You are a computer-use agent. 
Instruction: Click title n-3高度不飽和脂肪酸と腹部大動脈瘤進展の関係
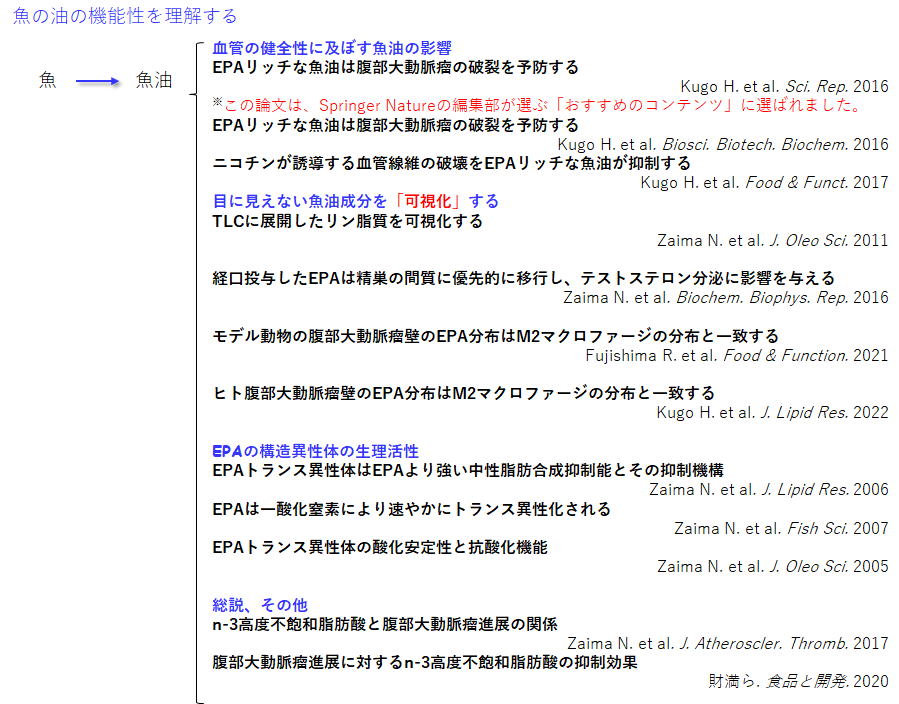385,624
